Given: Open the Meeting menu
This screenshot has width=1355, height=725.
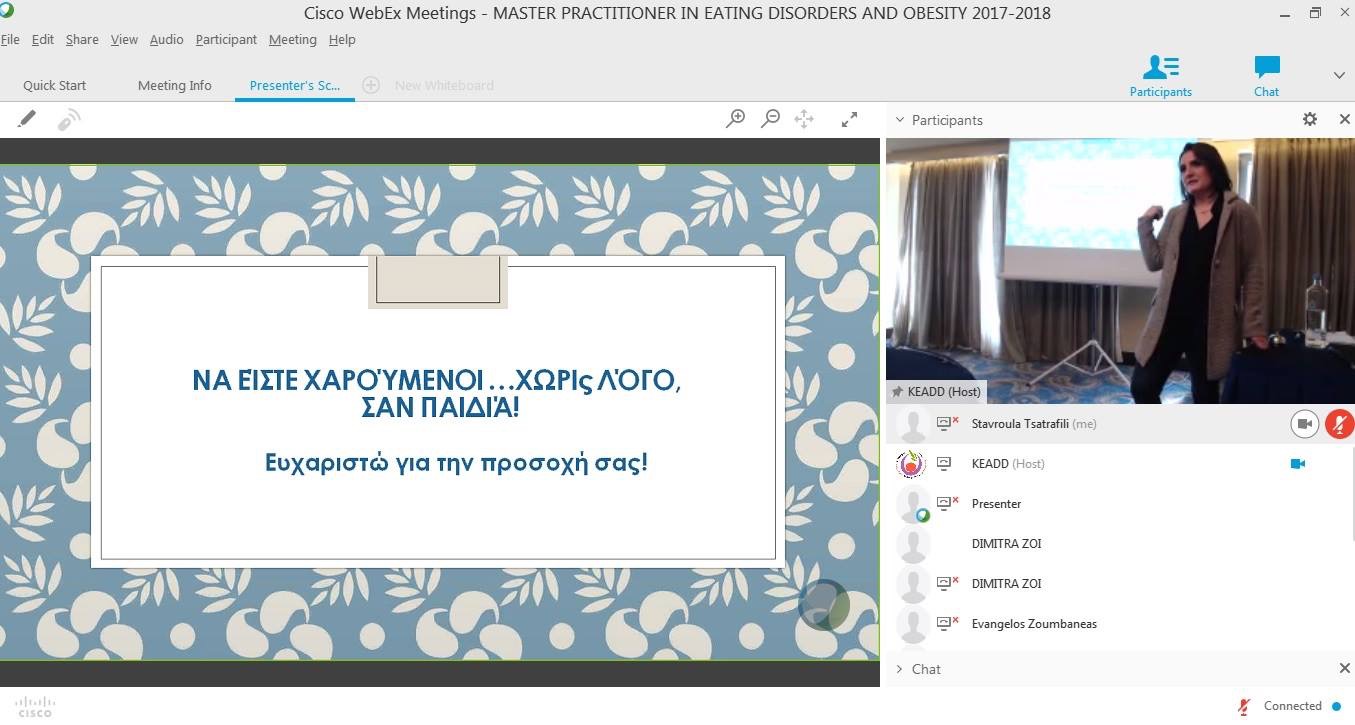Looking at the screenshot, I should (292, 39).
